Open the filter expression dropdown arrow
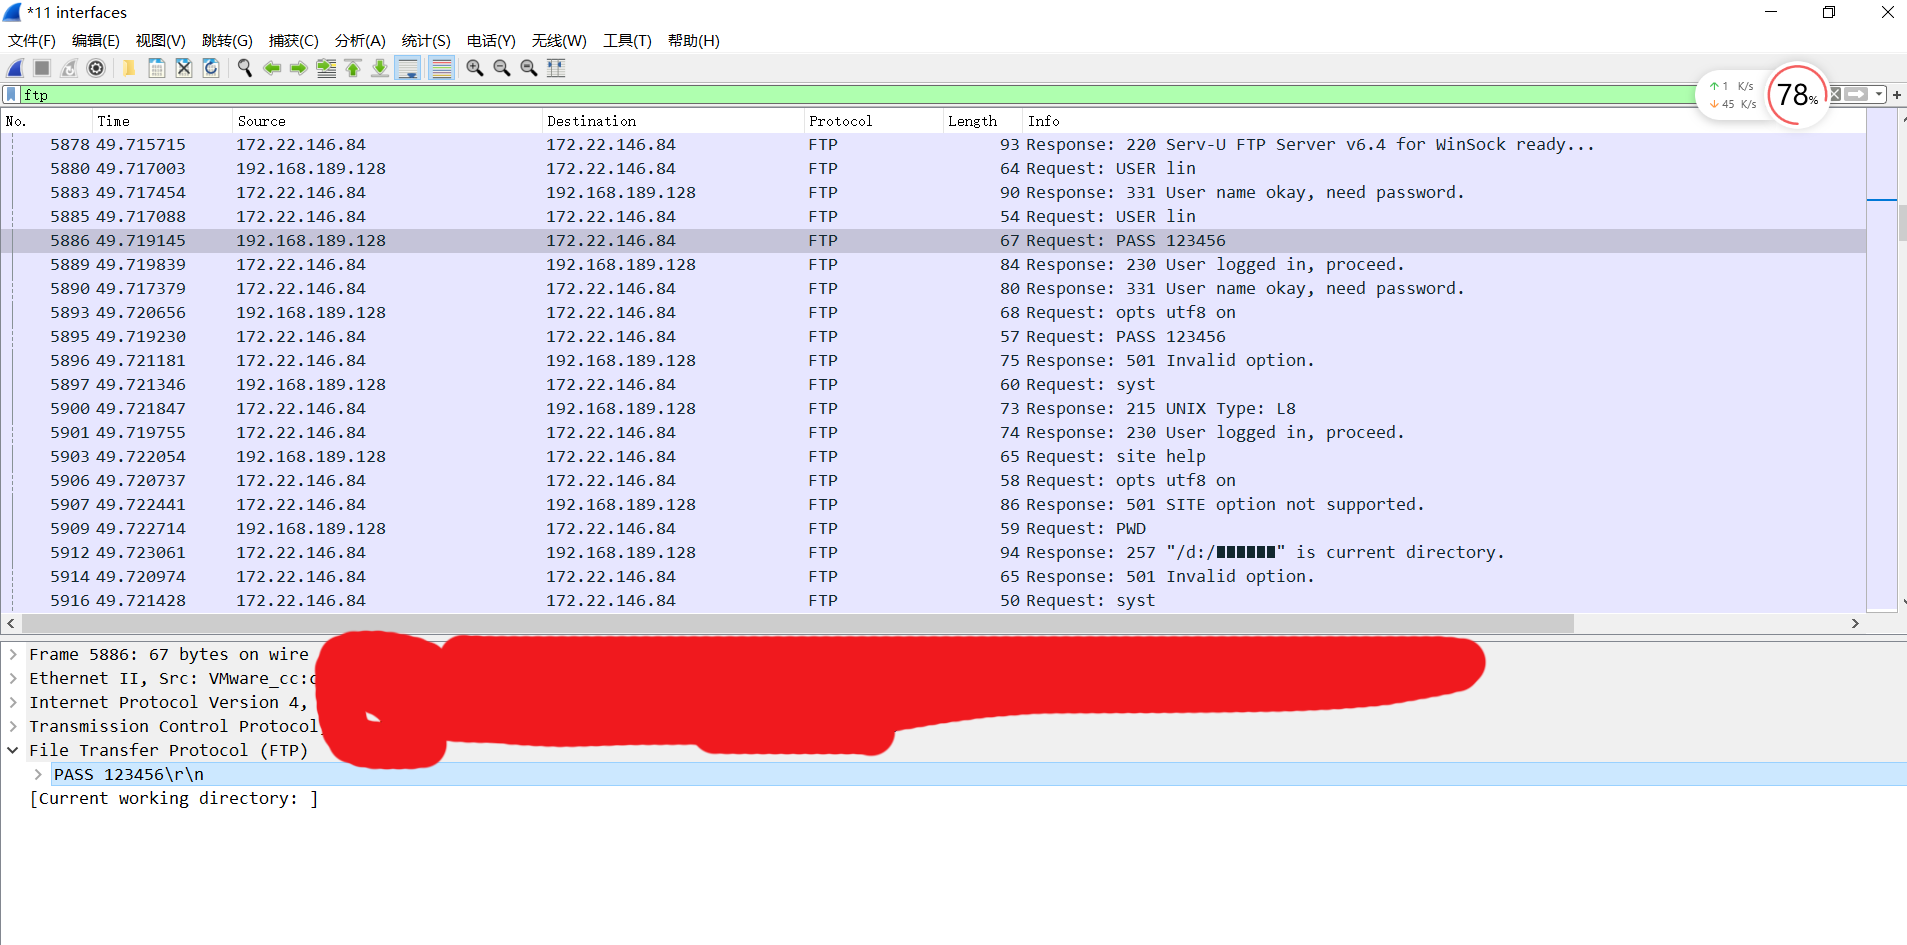The height and width of the screenshot is (945, 1907). [1877, 94]
